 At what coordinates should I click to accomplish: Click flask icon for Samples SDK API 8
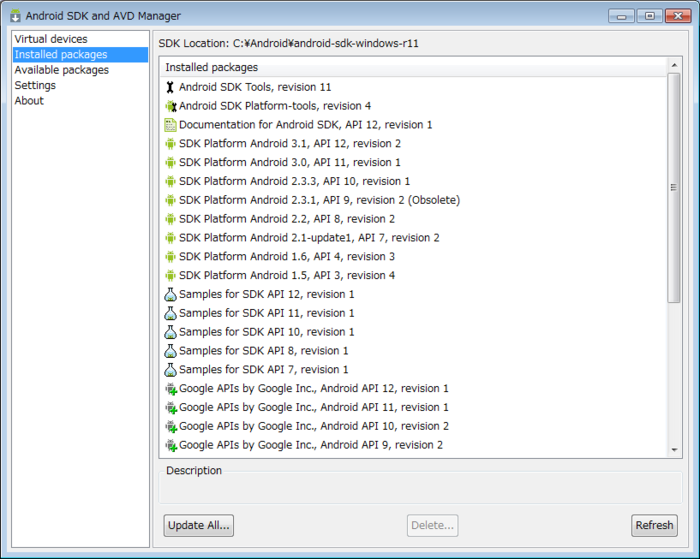coord(170,351)
